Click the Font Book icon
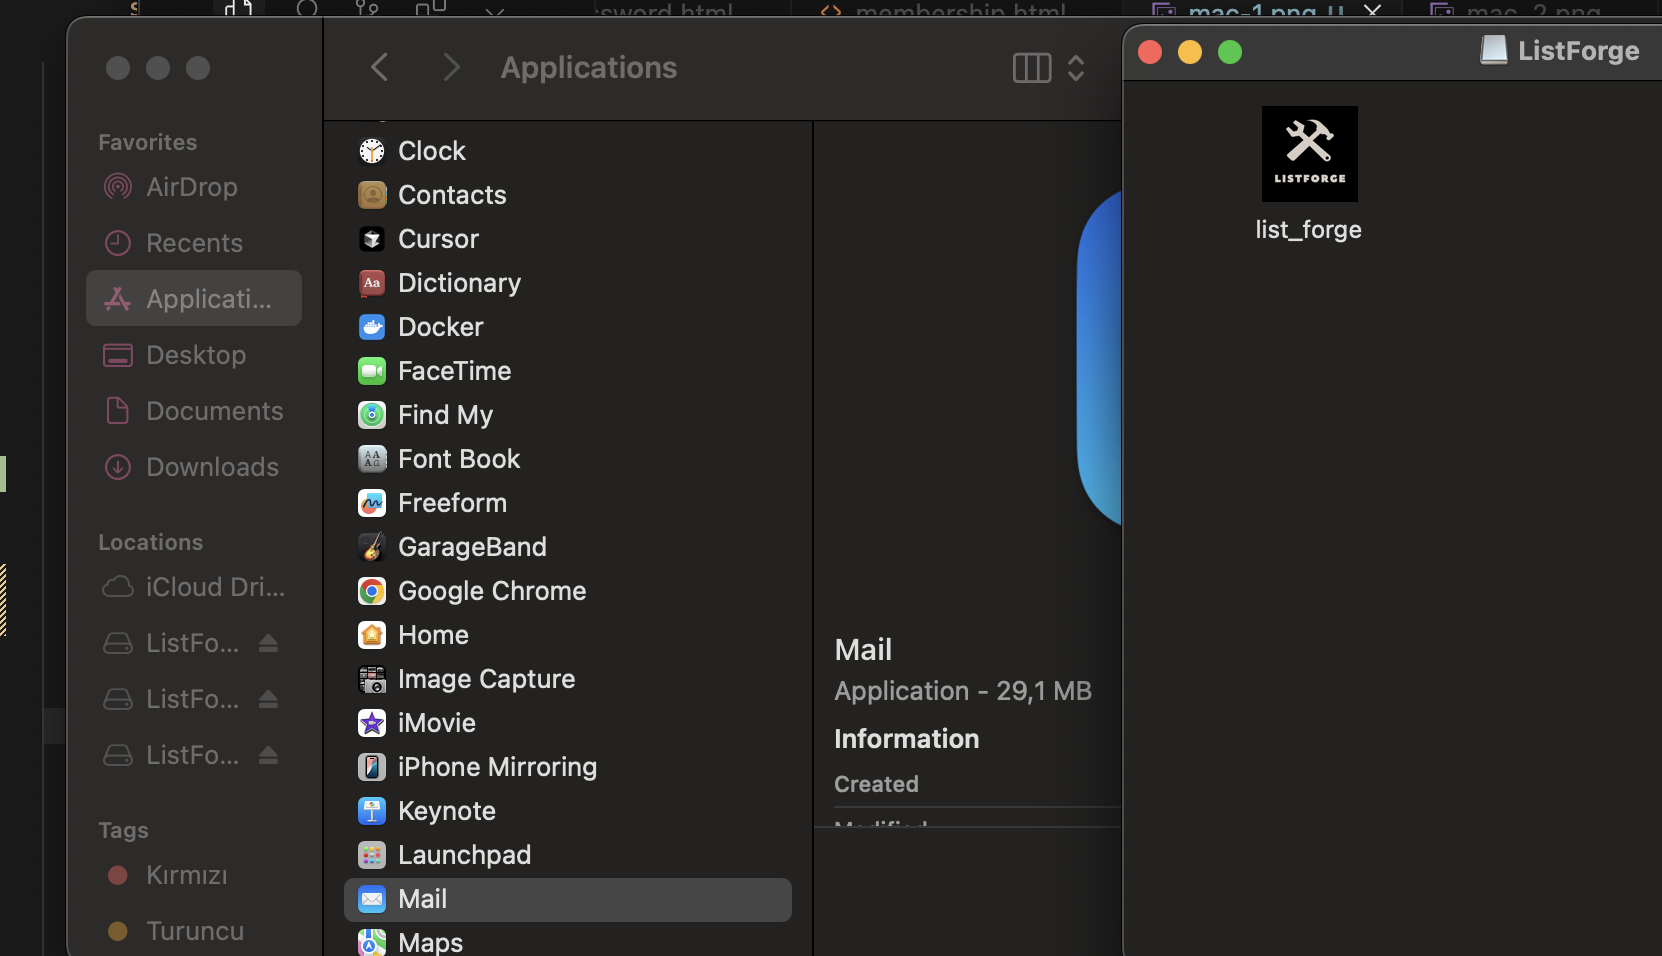Viewport: 1662px width, 956px height. click(x=372, y=459)
